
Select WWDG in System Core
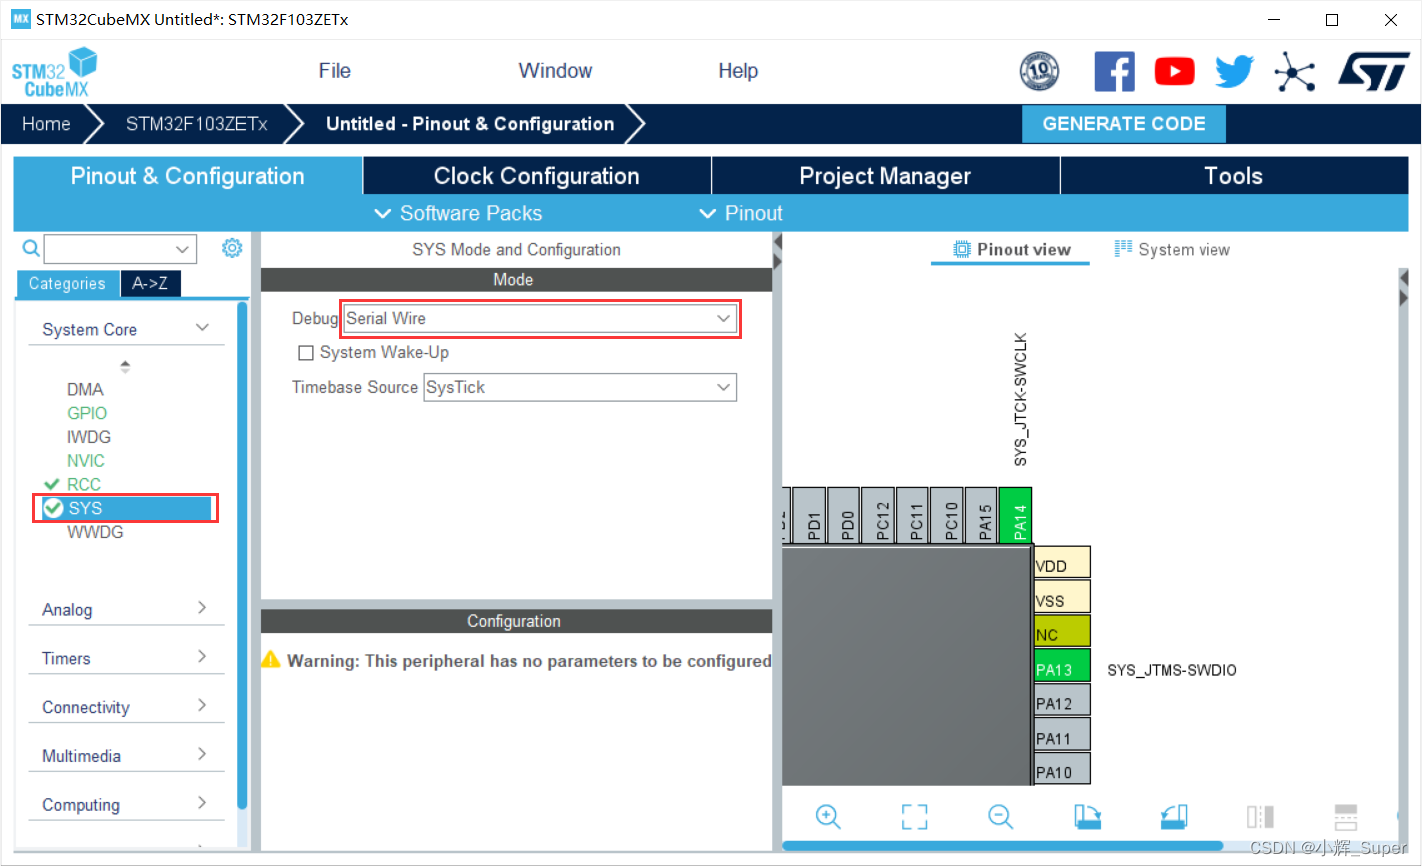[95, 532]
